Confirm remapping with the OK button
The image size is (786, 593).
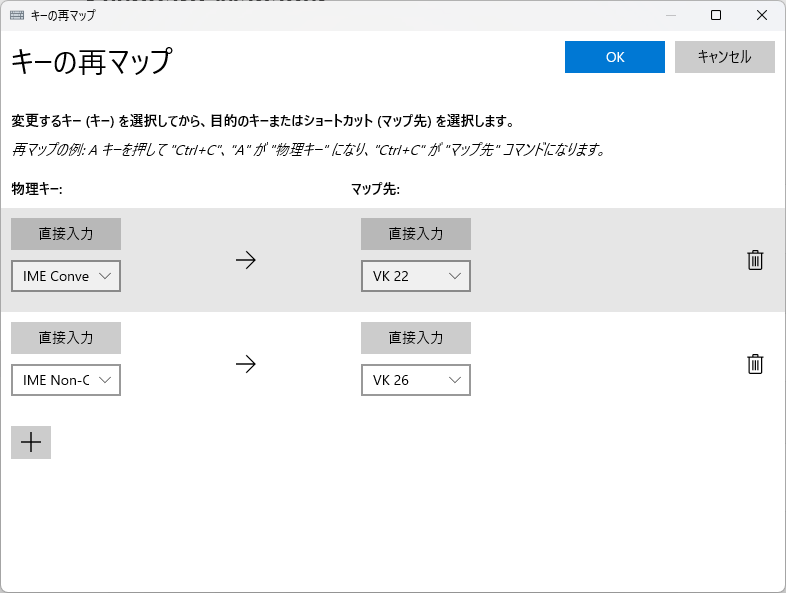(615, 57)
